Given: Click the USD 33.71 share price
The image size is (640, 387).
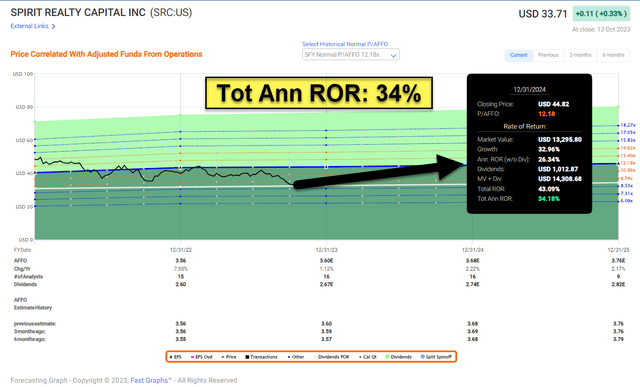Looking at the screenshot, I should (x=543, y=14).
